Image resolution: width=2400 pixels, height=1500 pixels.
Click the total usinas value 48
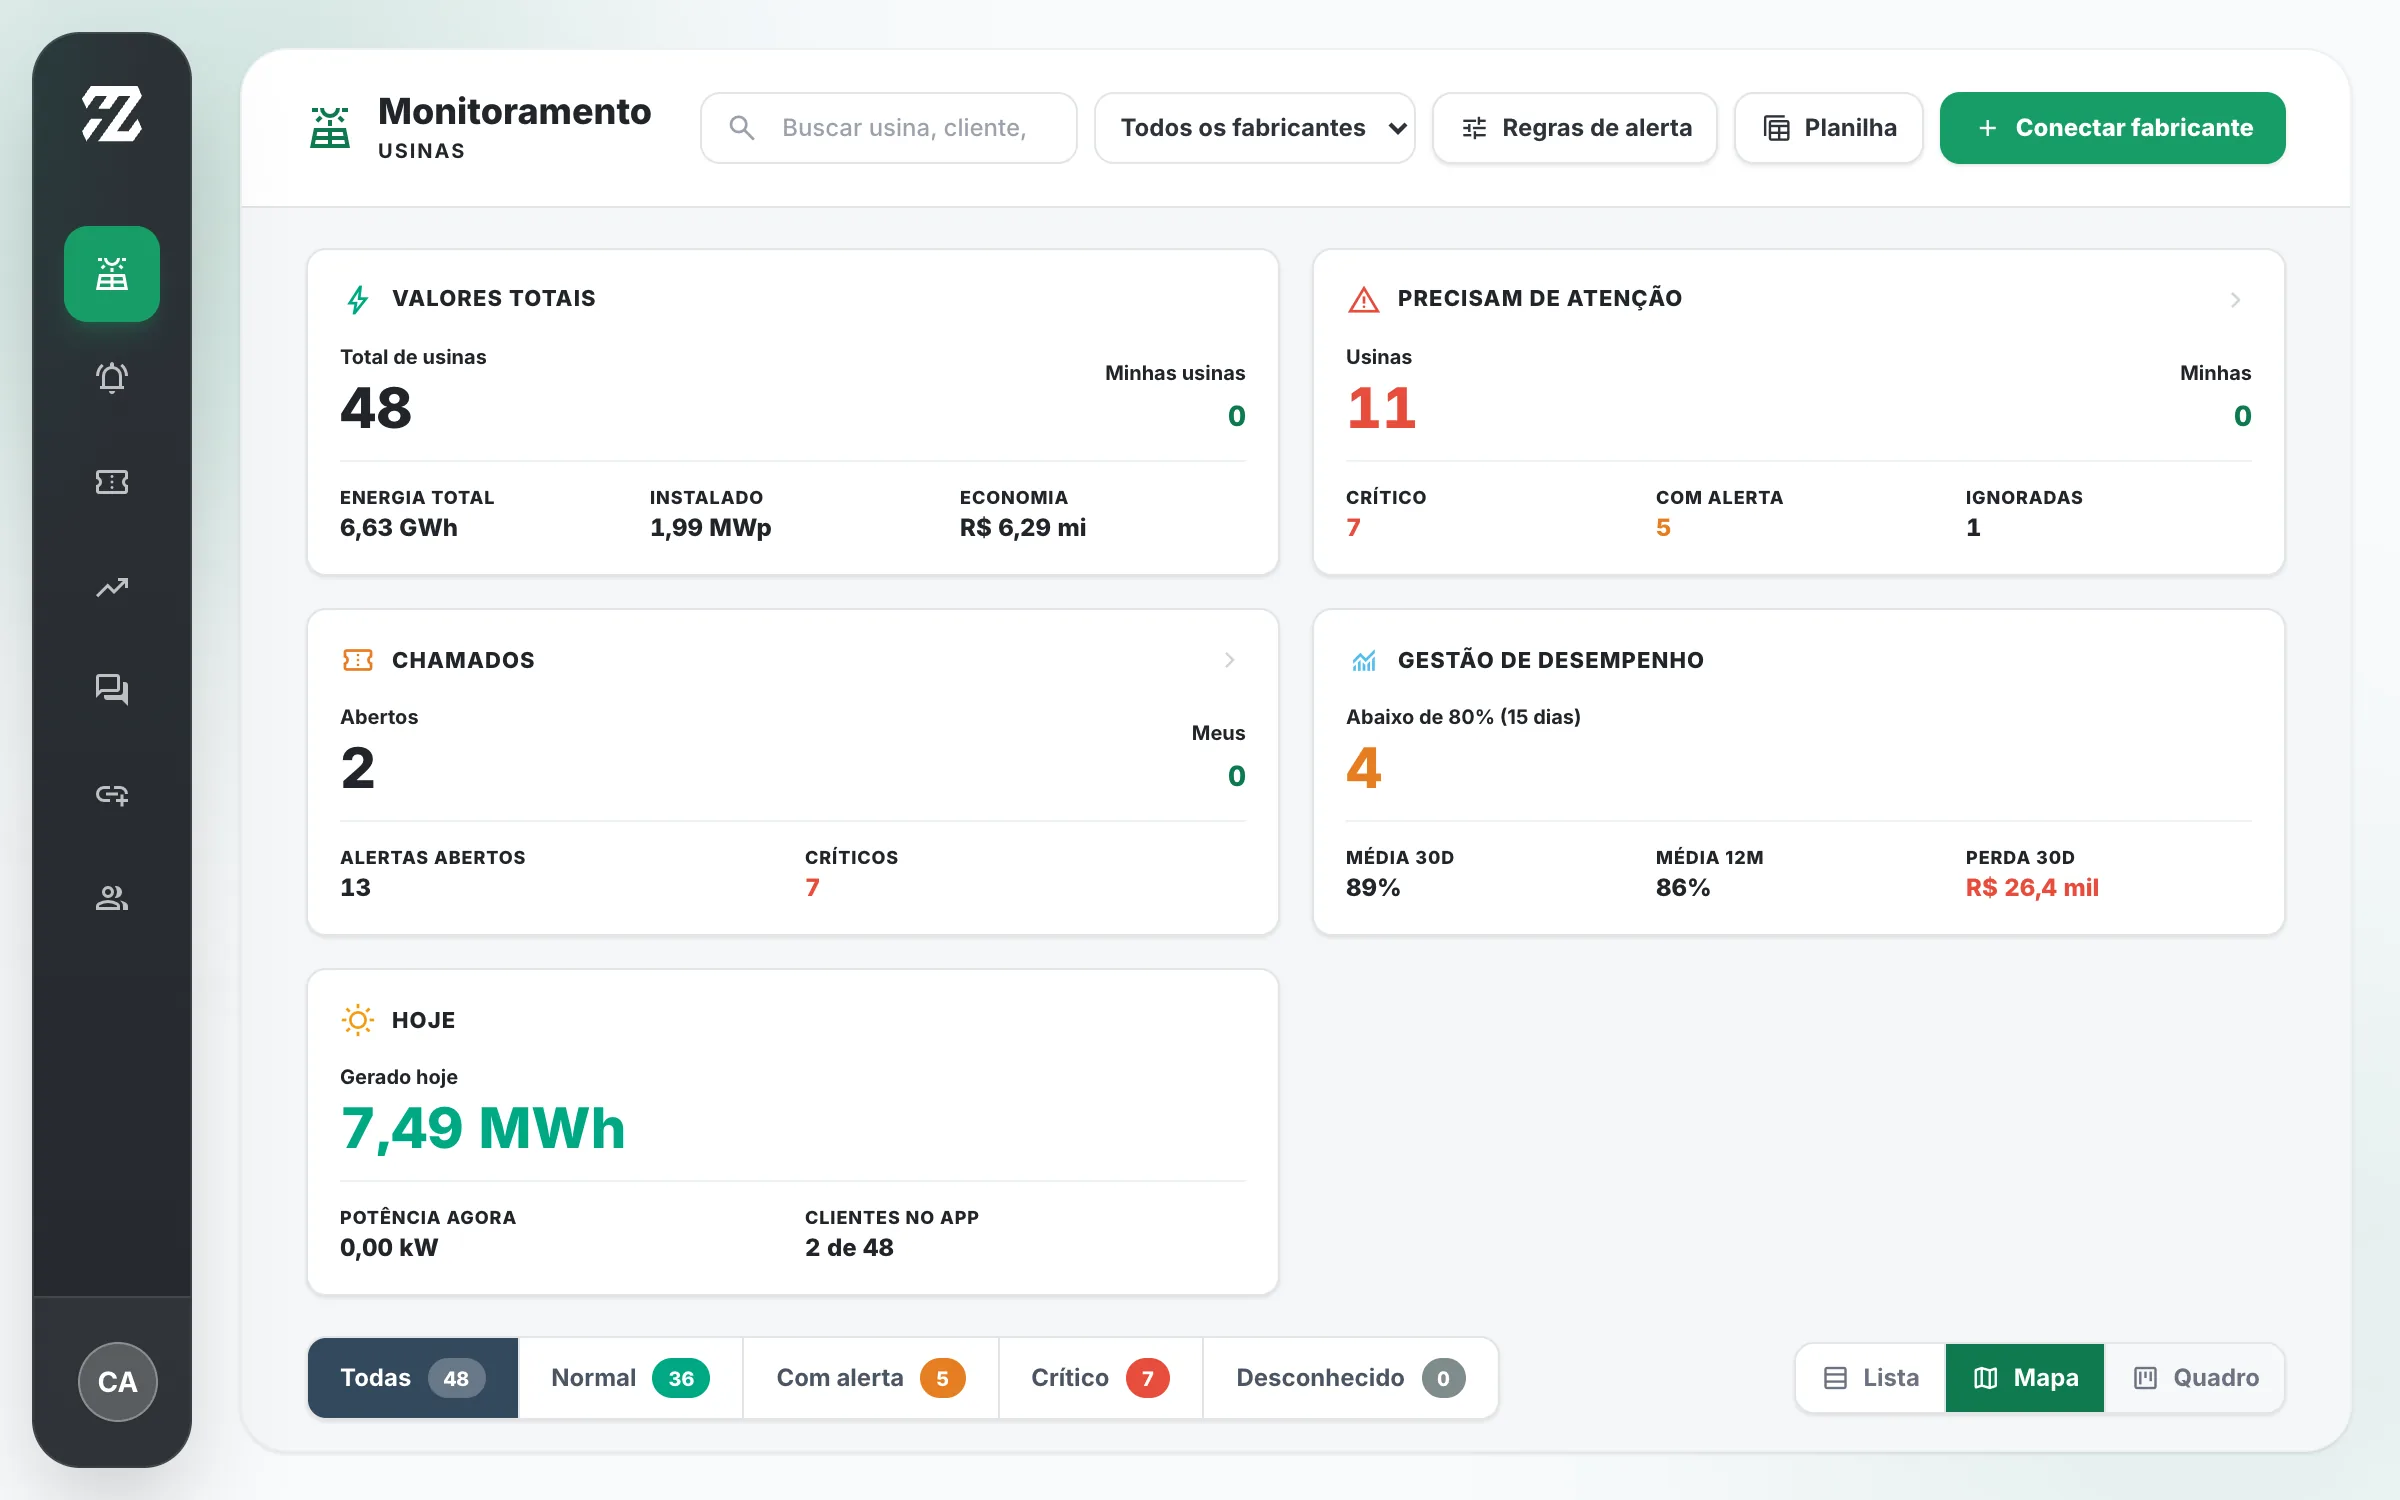pos(376,408)
